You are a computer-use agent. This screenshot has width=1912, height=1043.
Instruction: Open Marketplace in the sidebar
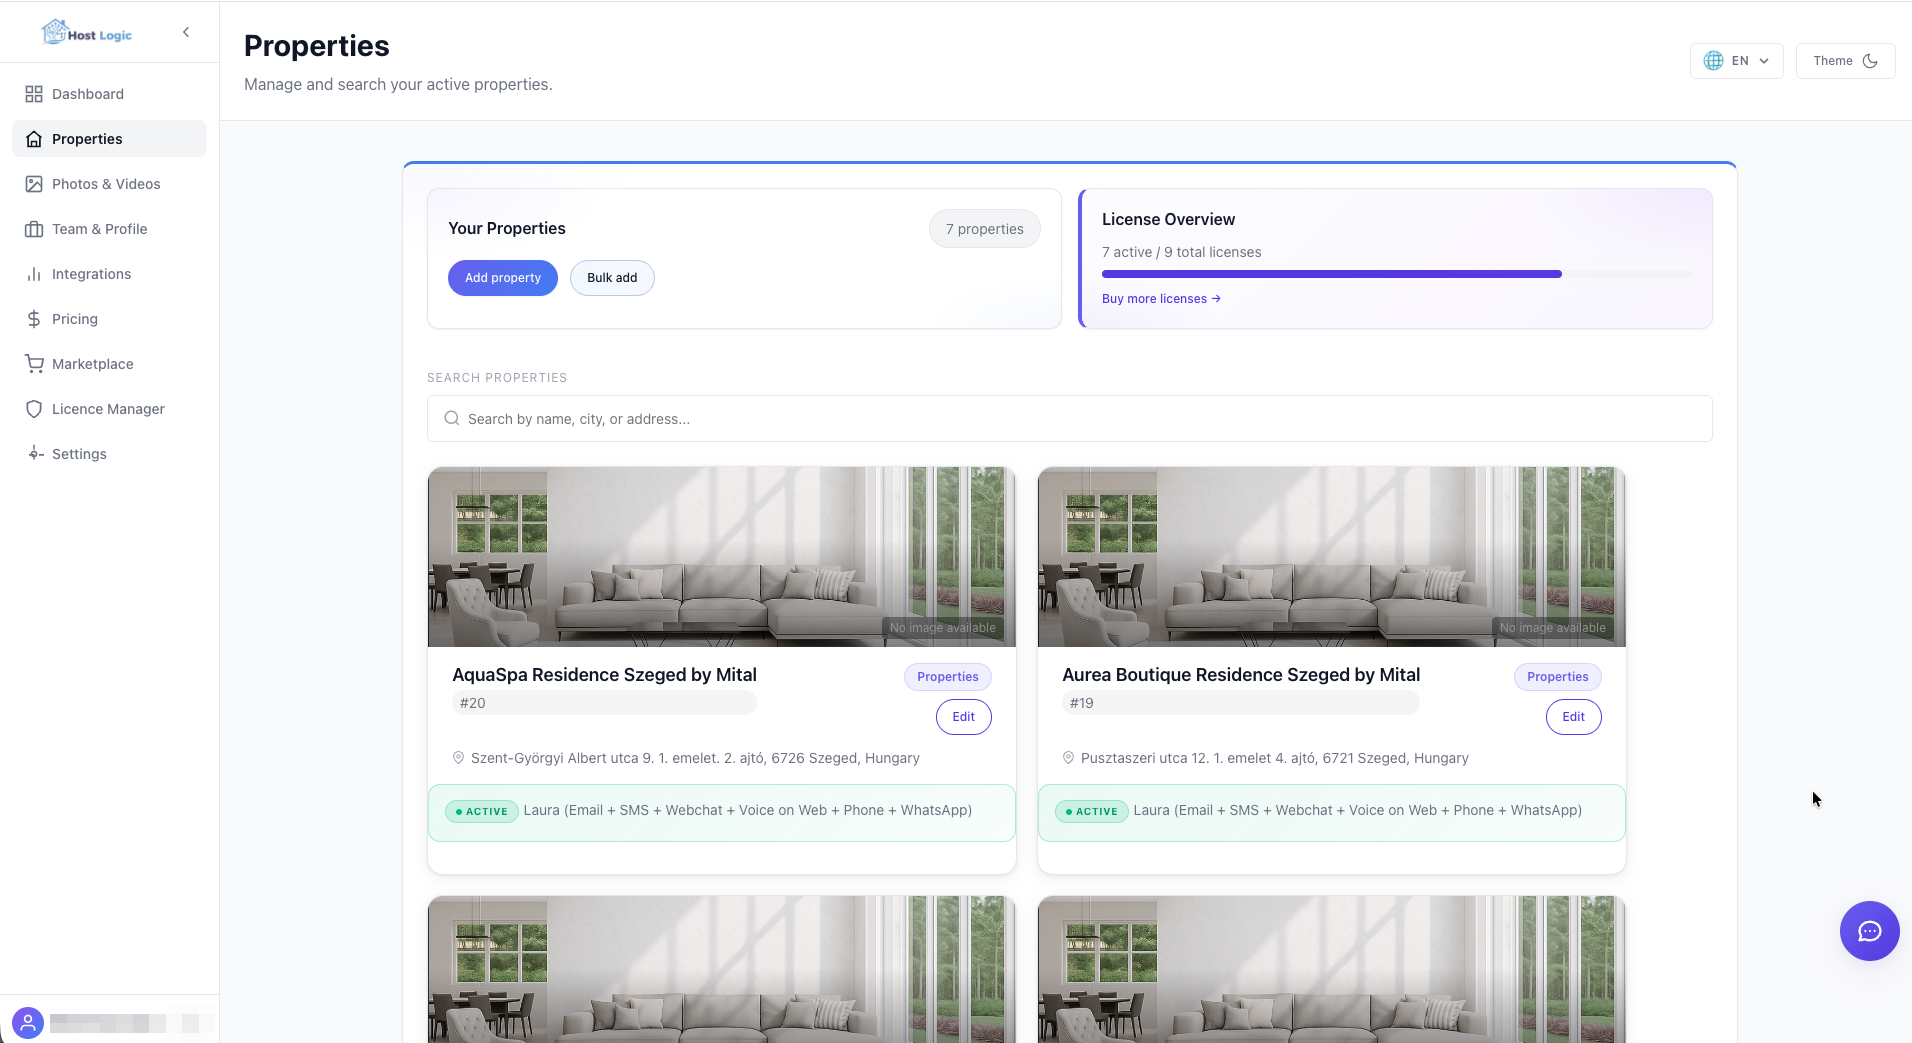[x=109, y=364]
